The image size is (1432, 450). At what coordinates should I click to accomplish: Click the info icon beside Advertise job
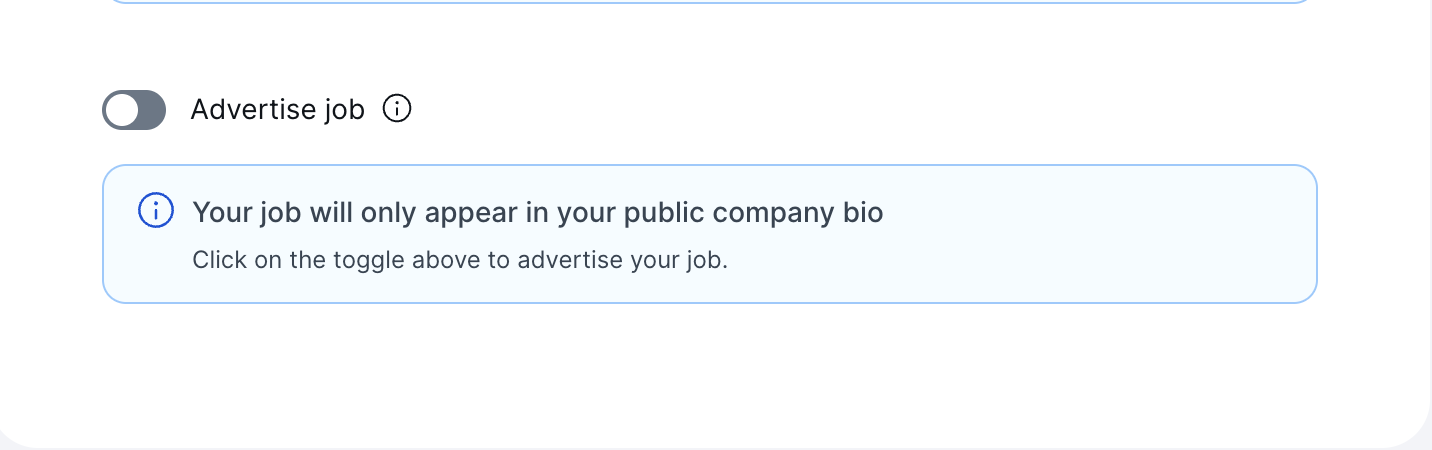click(397, 108)
